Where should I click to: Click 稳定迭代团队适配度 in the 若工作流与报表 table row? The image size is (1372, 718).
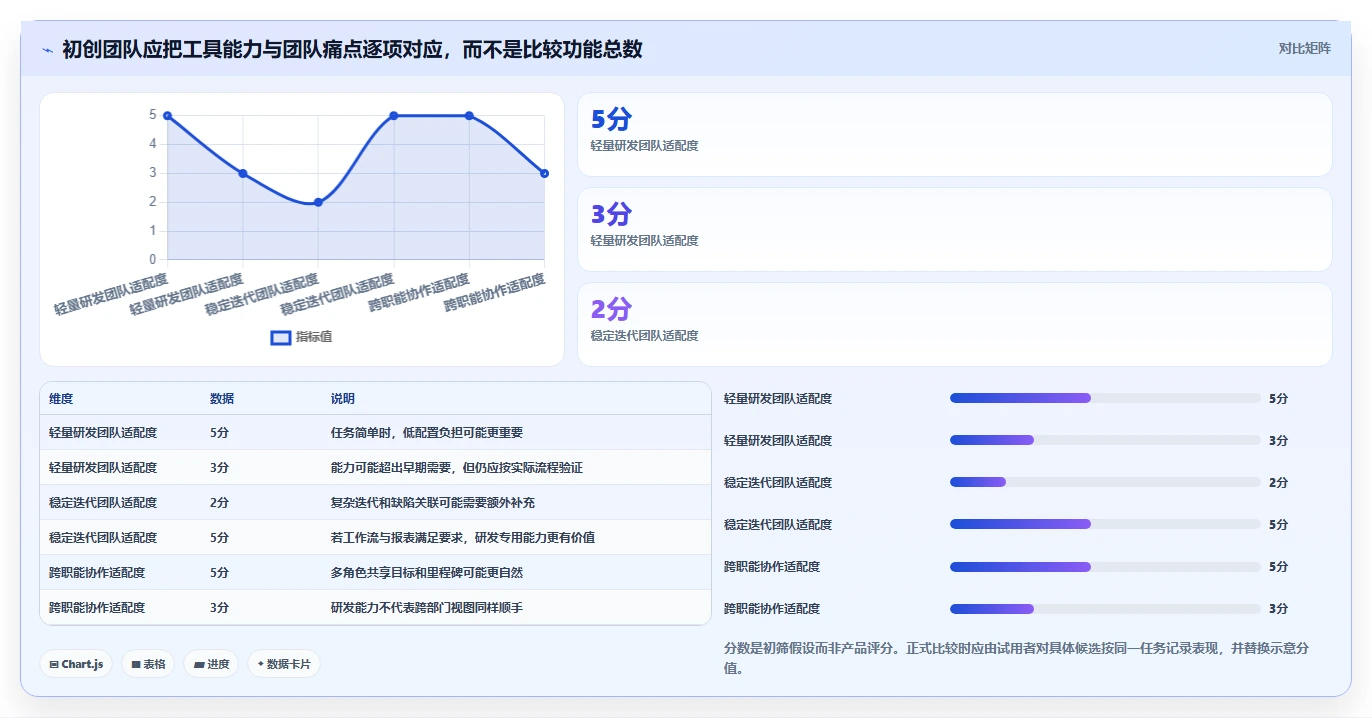click(x=103, y=538)
